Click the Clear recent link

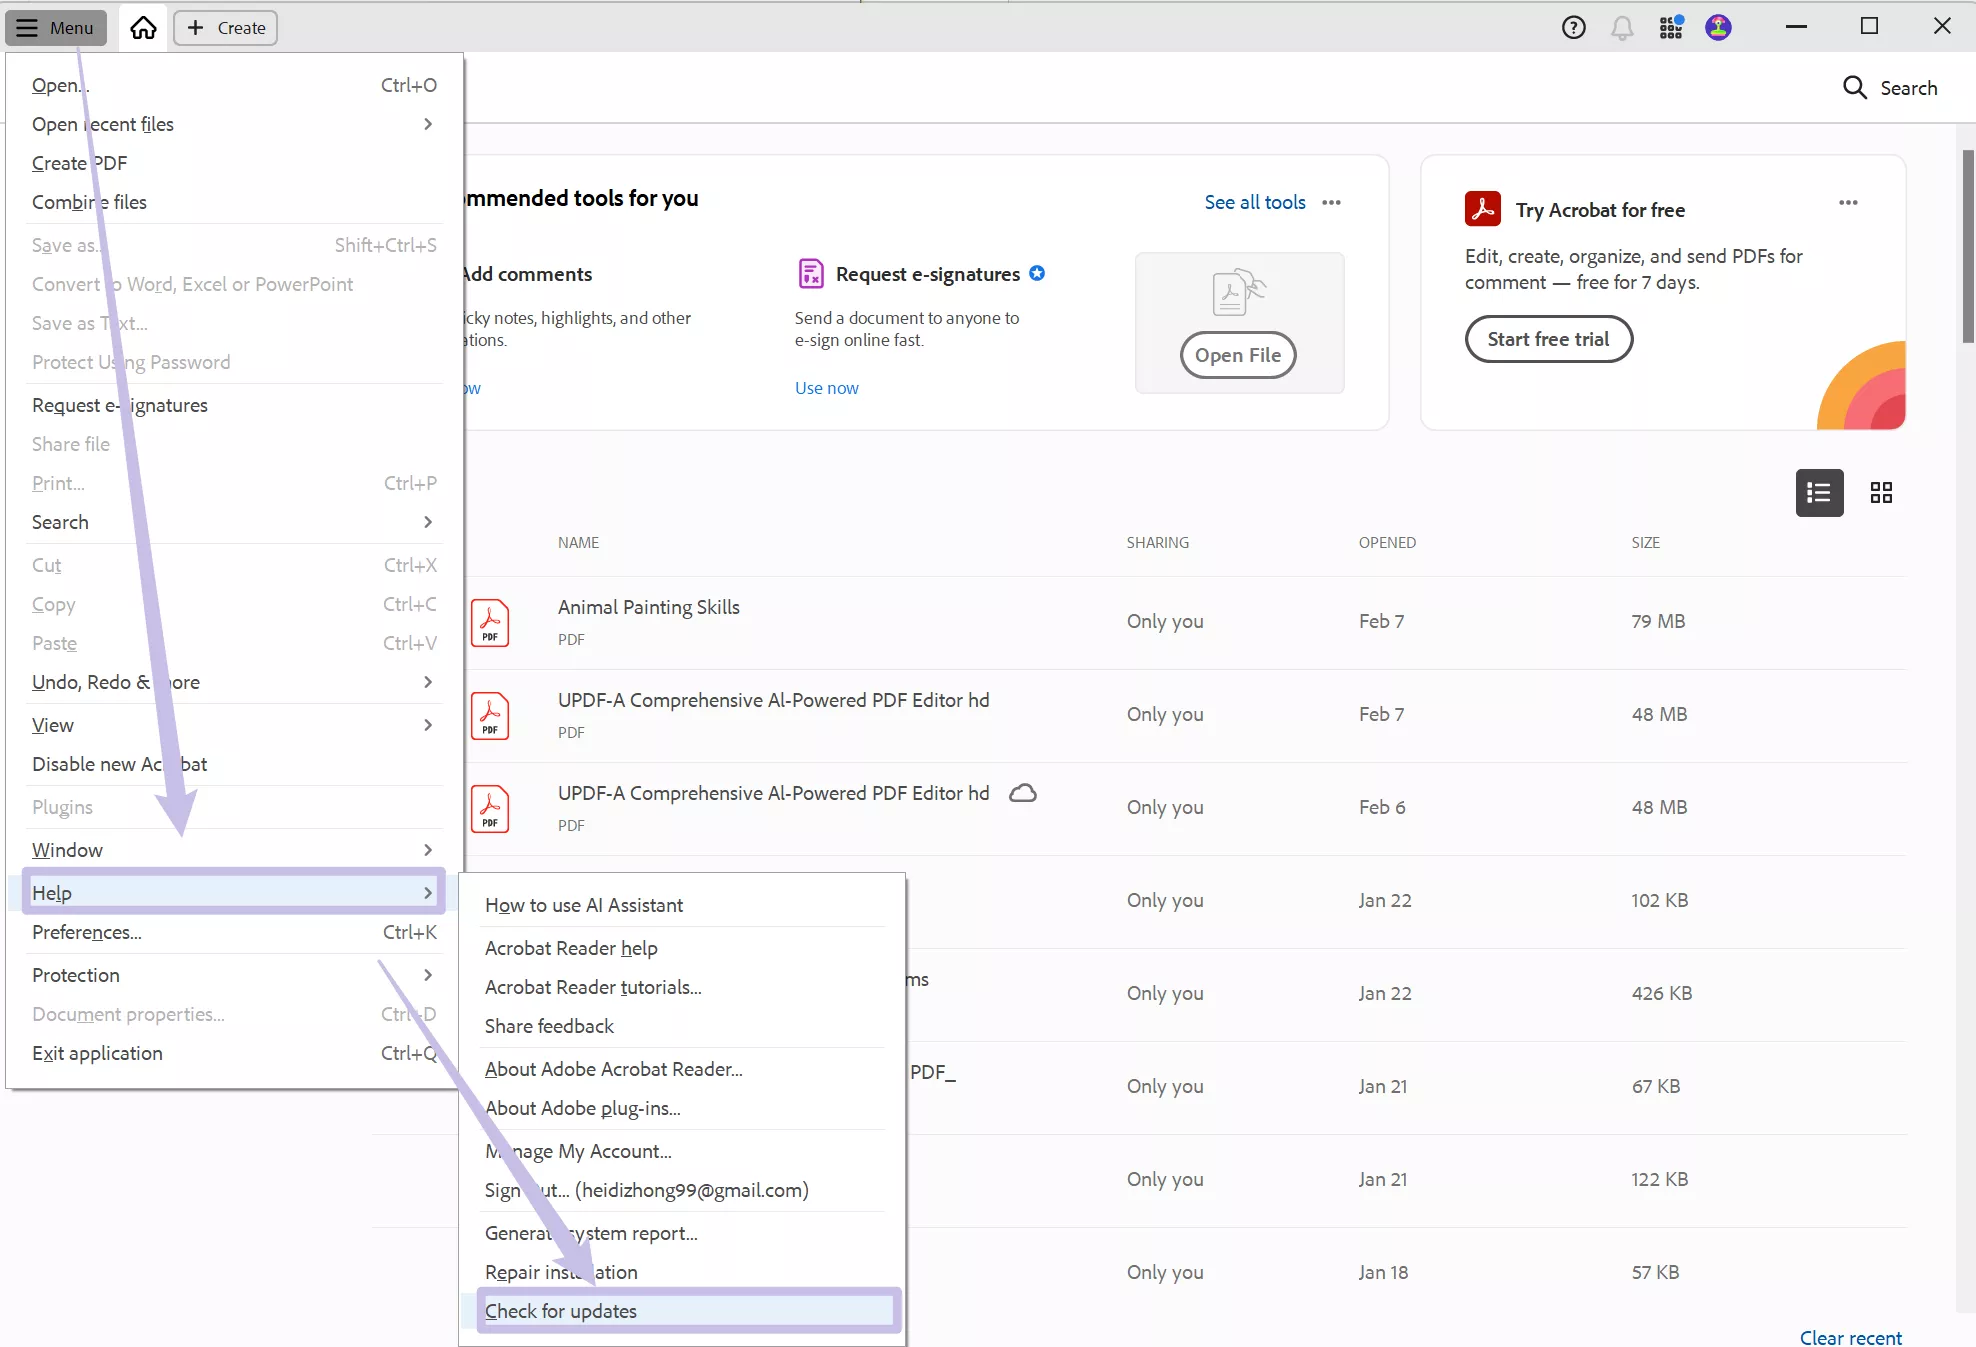pos(1851,1338)
